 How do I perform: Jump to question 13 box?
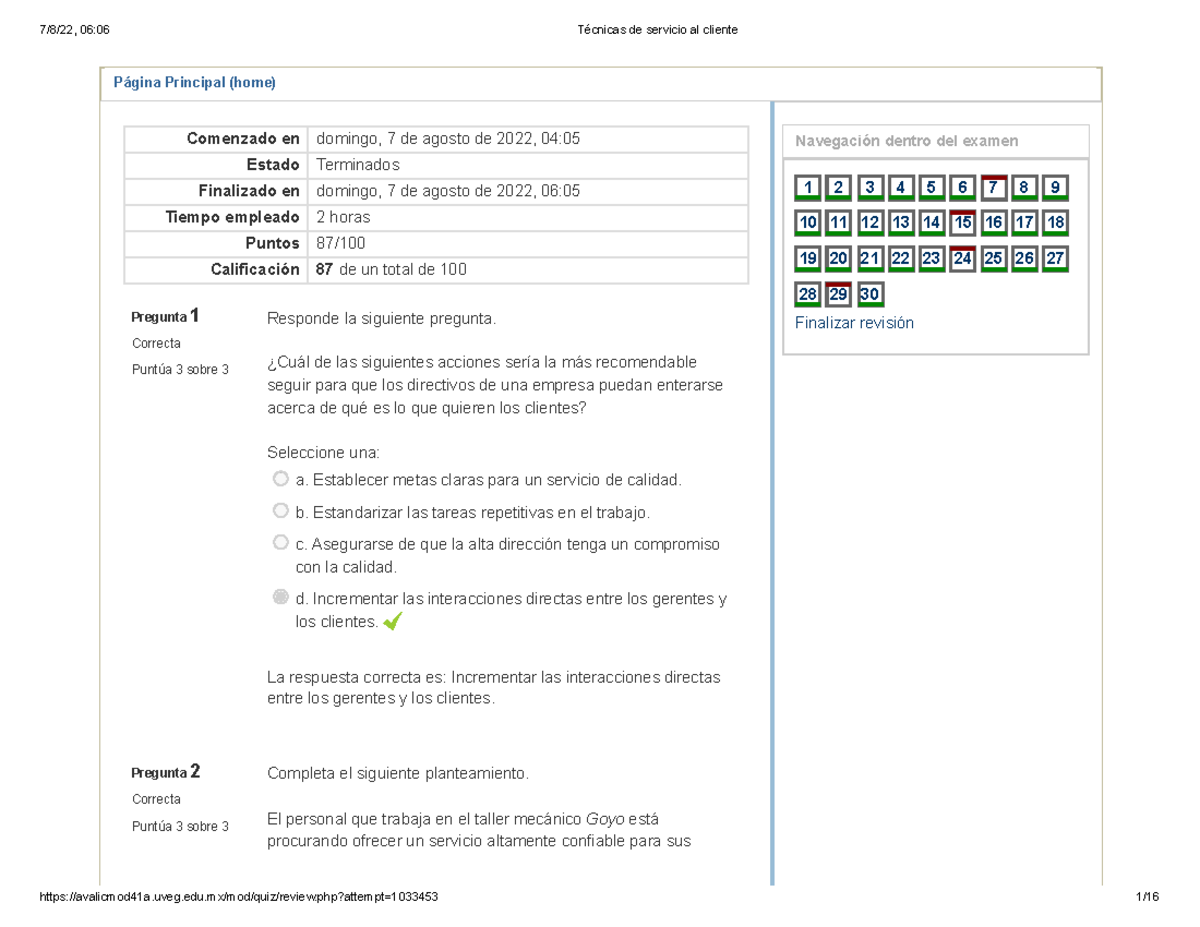901,223
